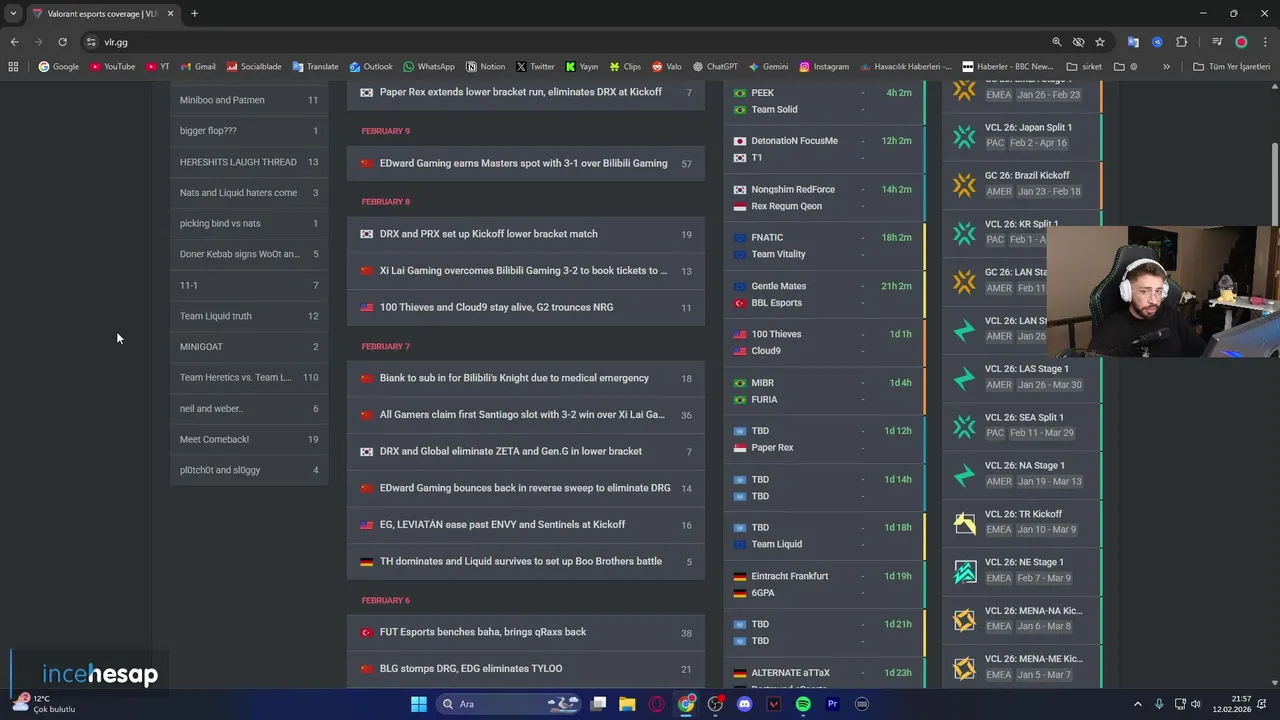1280x720 pixels.
Task: Open the VCL 26: SEA Split 1 event
Action: click(1022, 426)
